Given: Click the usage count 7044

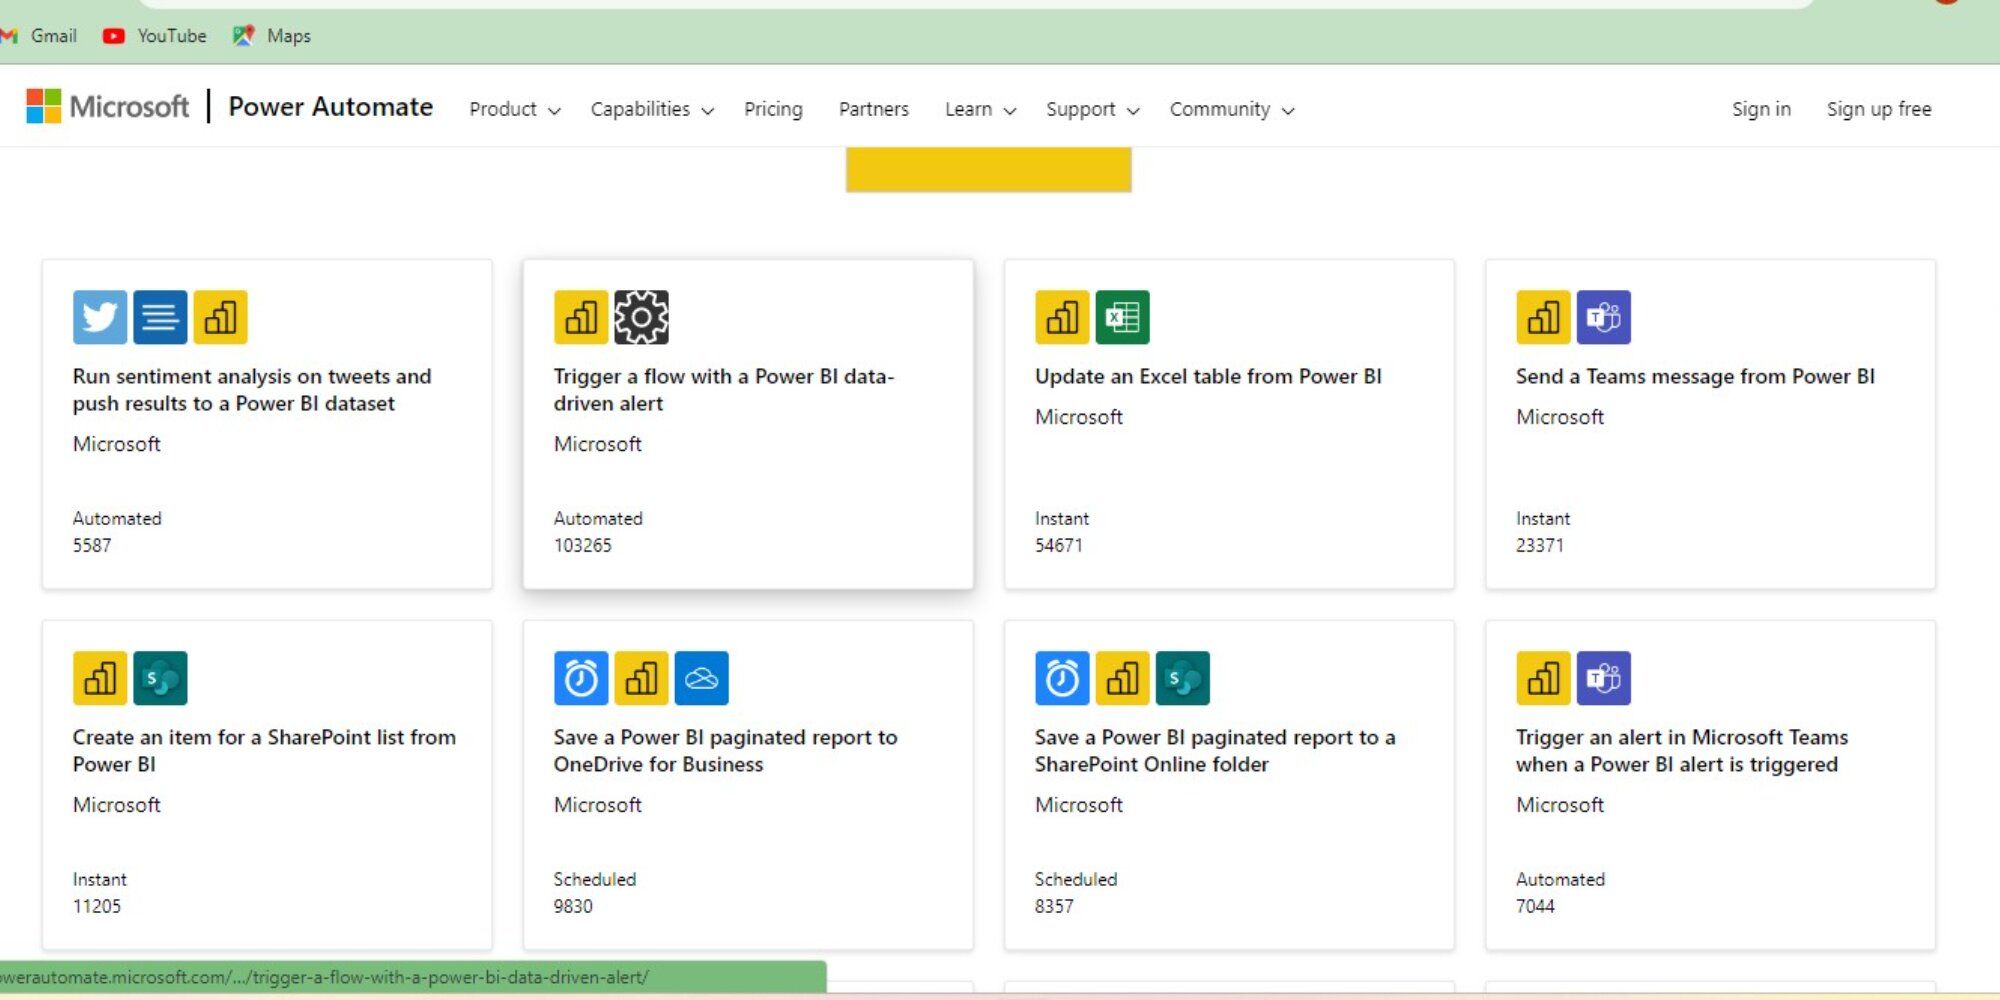Looking at the screenshot, I should click(x=1535, y=907).
